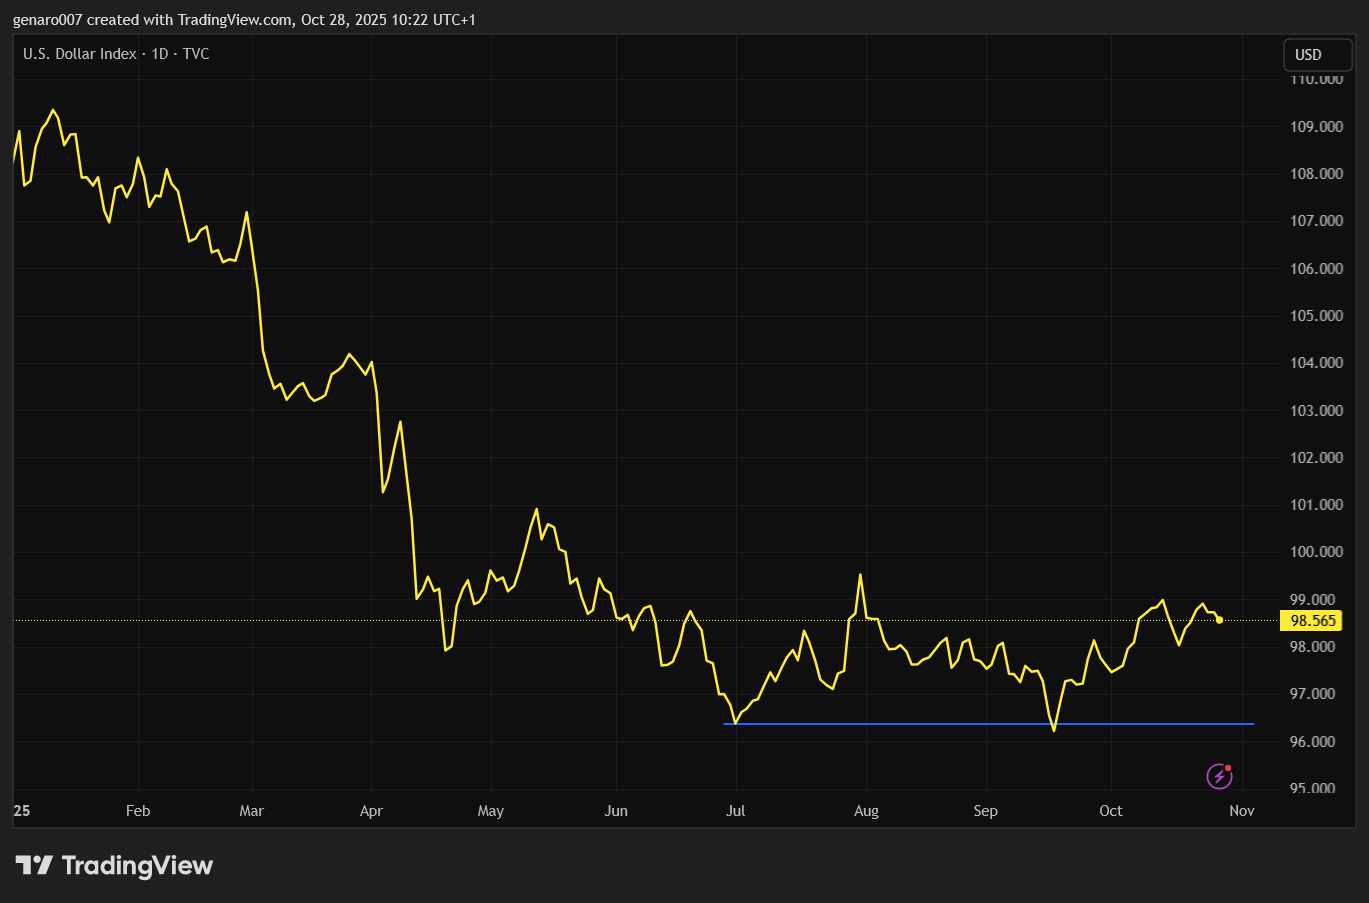The width and height of the screenshot is (1369, 903).
Task: Click the Feb label on time axis
Action: tap(138, 811)
